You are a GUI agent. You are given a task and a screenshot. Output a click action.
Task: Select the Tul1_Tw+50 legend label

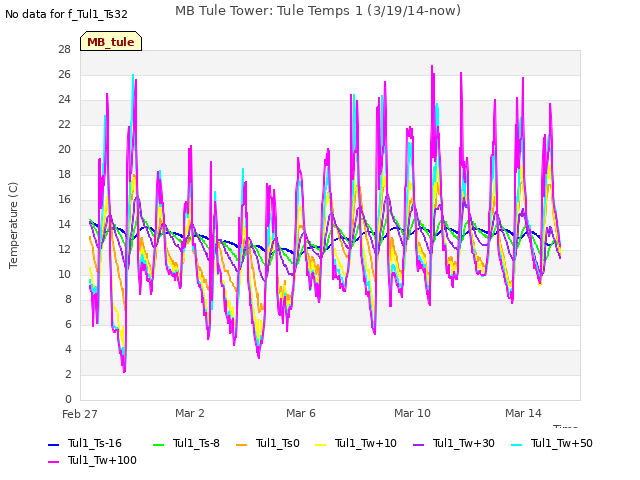coord(562,444)
